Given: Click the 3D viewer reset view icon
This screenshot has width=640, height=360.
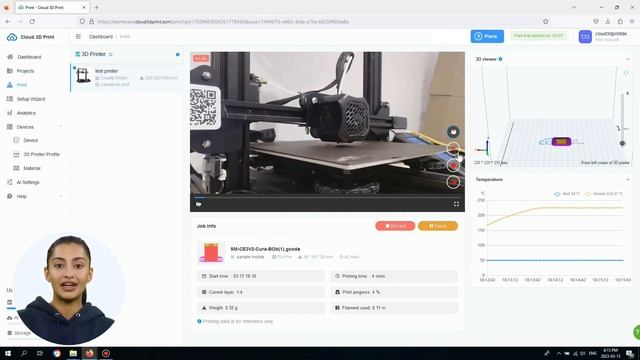Looking at the screenshot, I should click(626, 73).
